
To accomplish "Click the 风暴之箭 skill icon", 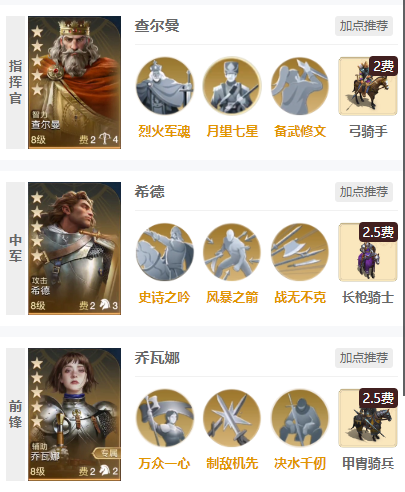I will (232, 252).
